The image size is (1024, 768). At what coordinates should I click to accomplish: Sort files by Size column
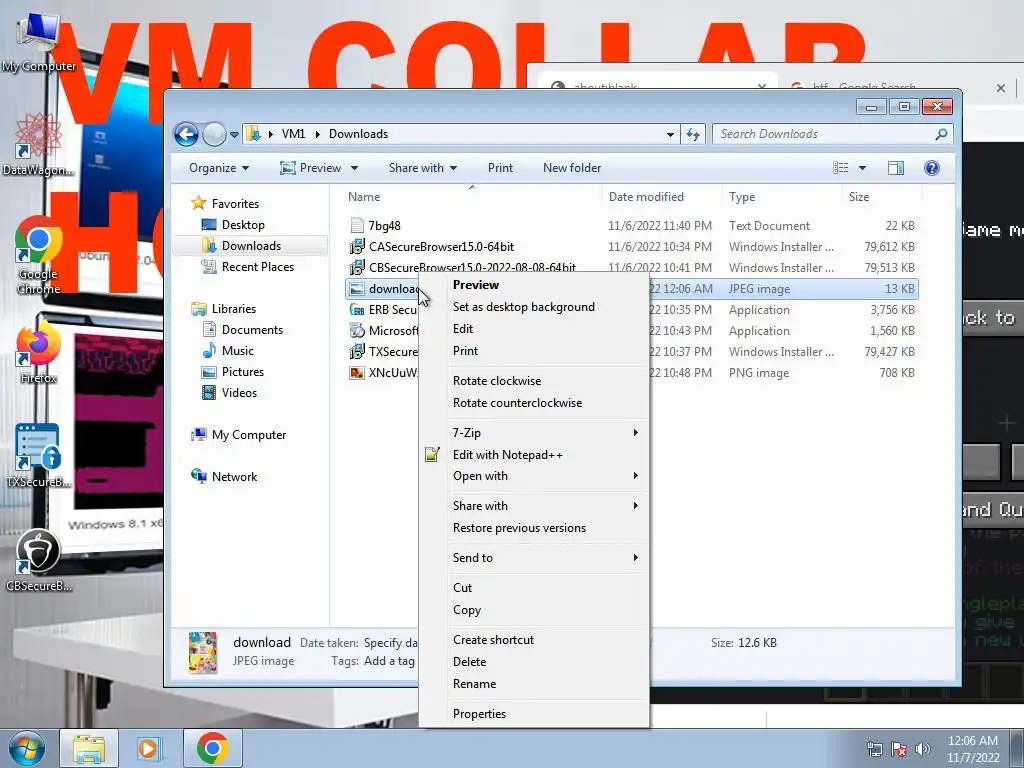pos(859,197)
